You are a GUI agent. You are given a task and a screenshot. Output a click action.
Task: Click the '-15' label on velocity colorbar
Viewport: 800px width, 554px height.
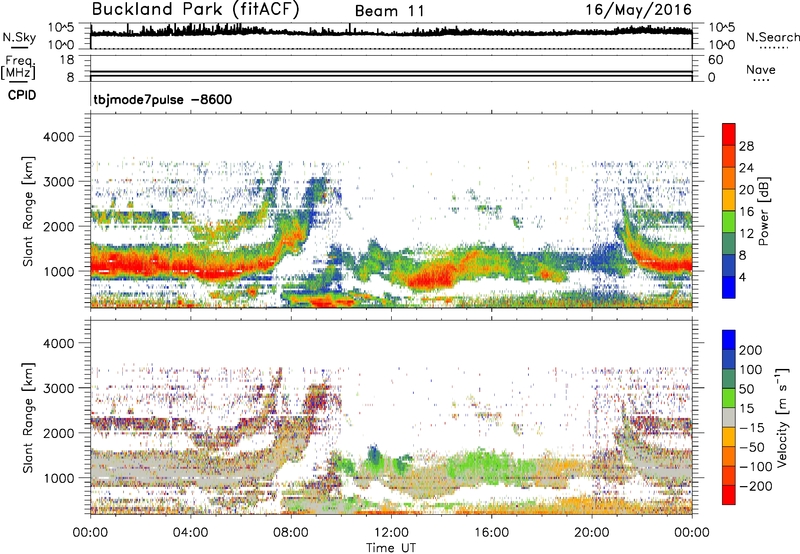pos(752,428)
